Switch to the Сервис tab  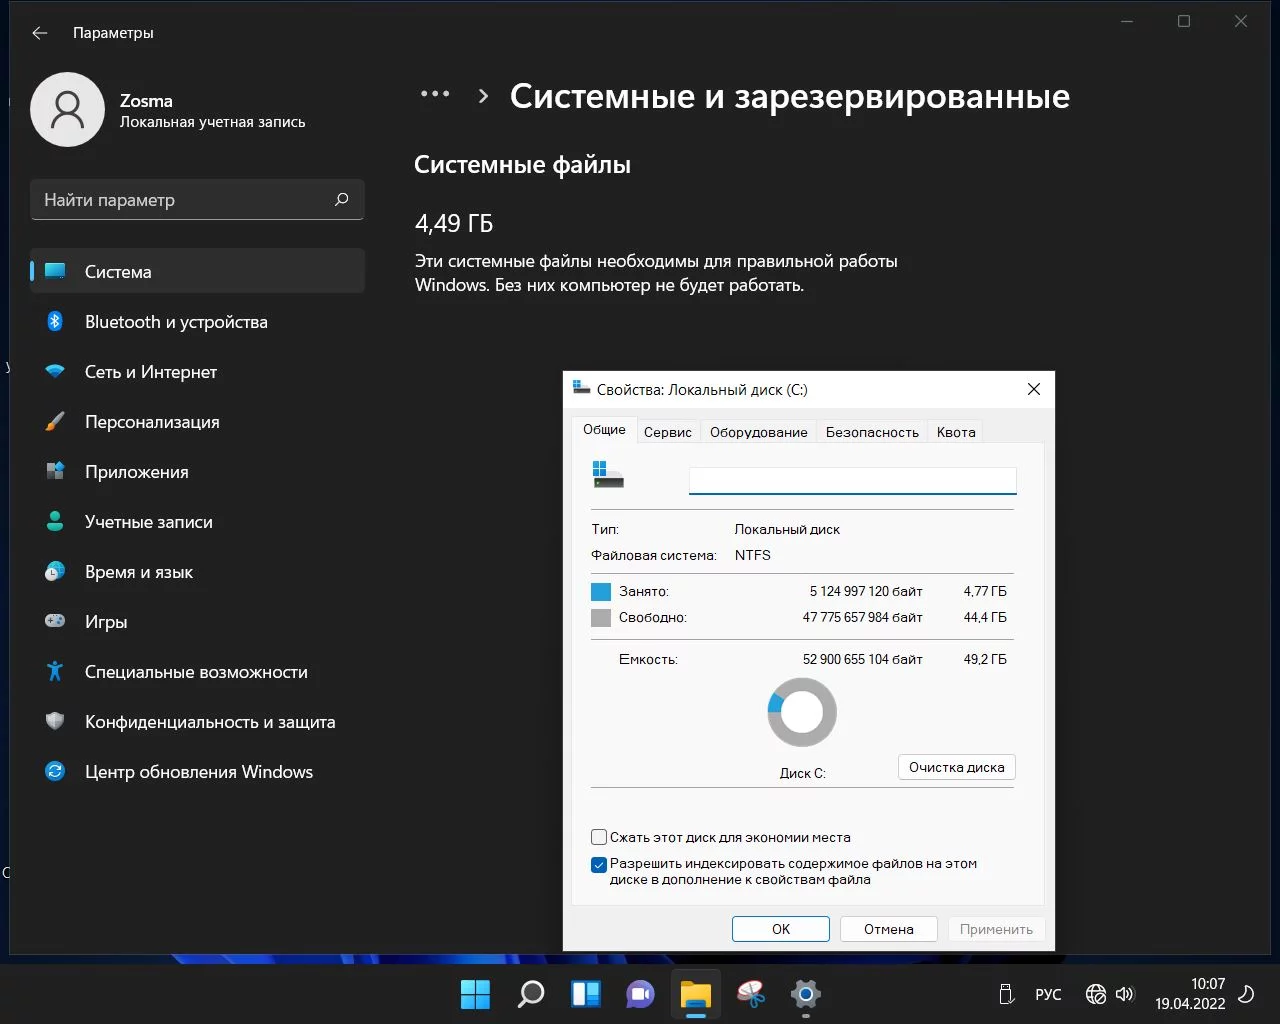point(668,432)
